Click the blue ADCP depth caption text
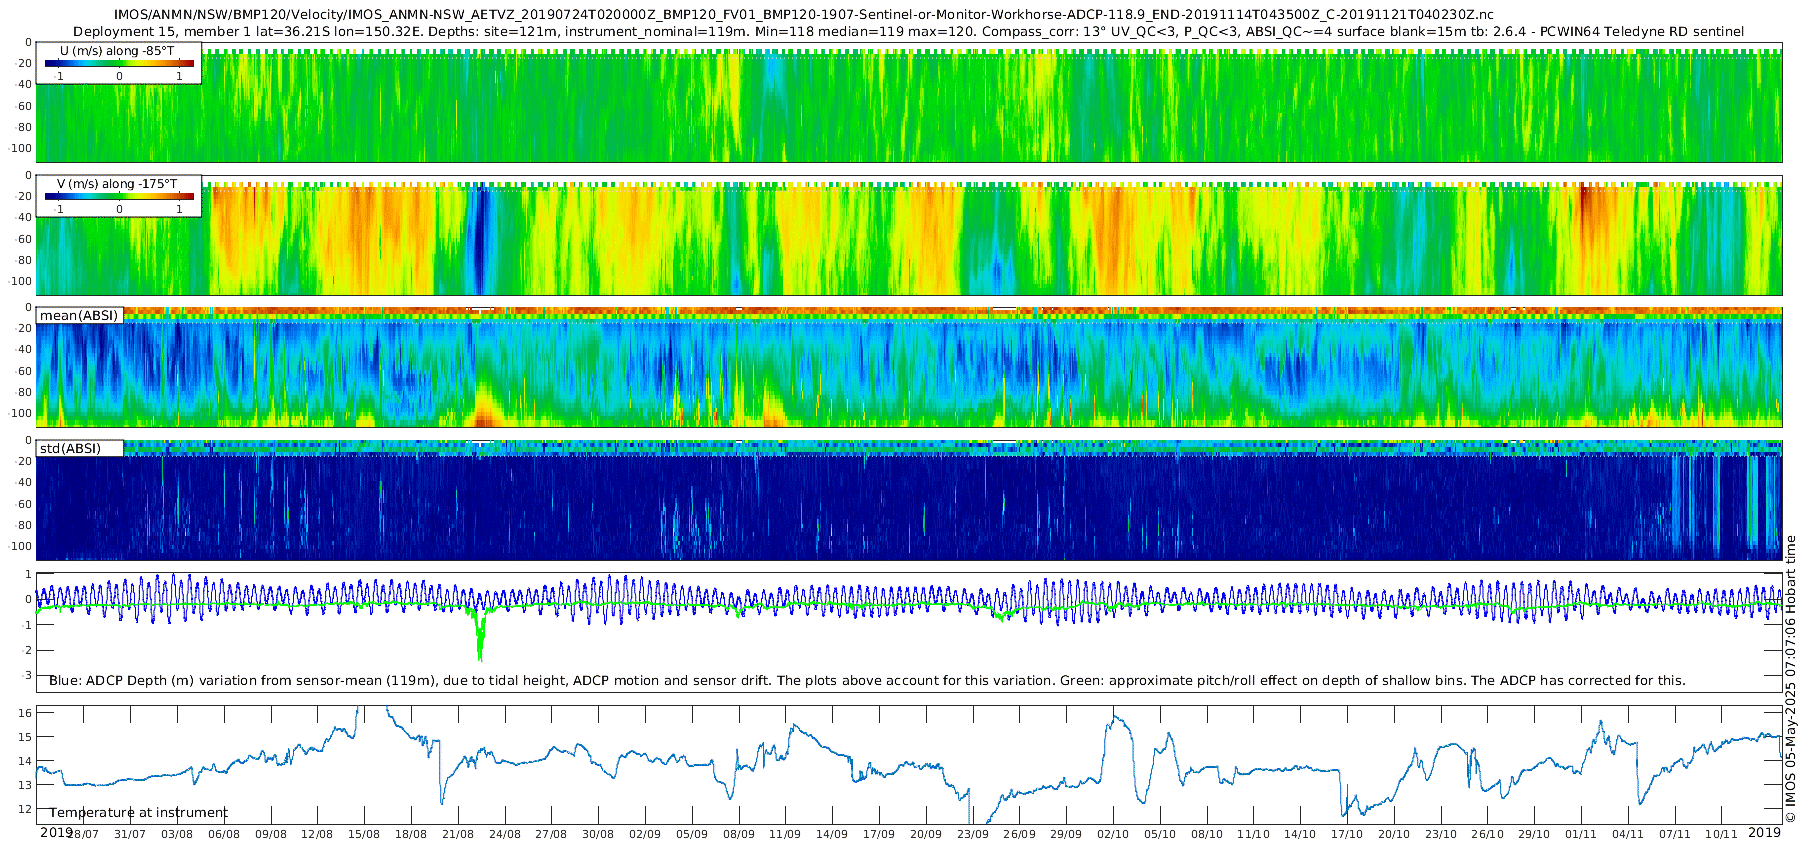1800x850 pixels. pyautogui.click(x=867, y=681)
